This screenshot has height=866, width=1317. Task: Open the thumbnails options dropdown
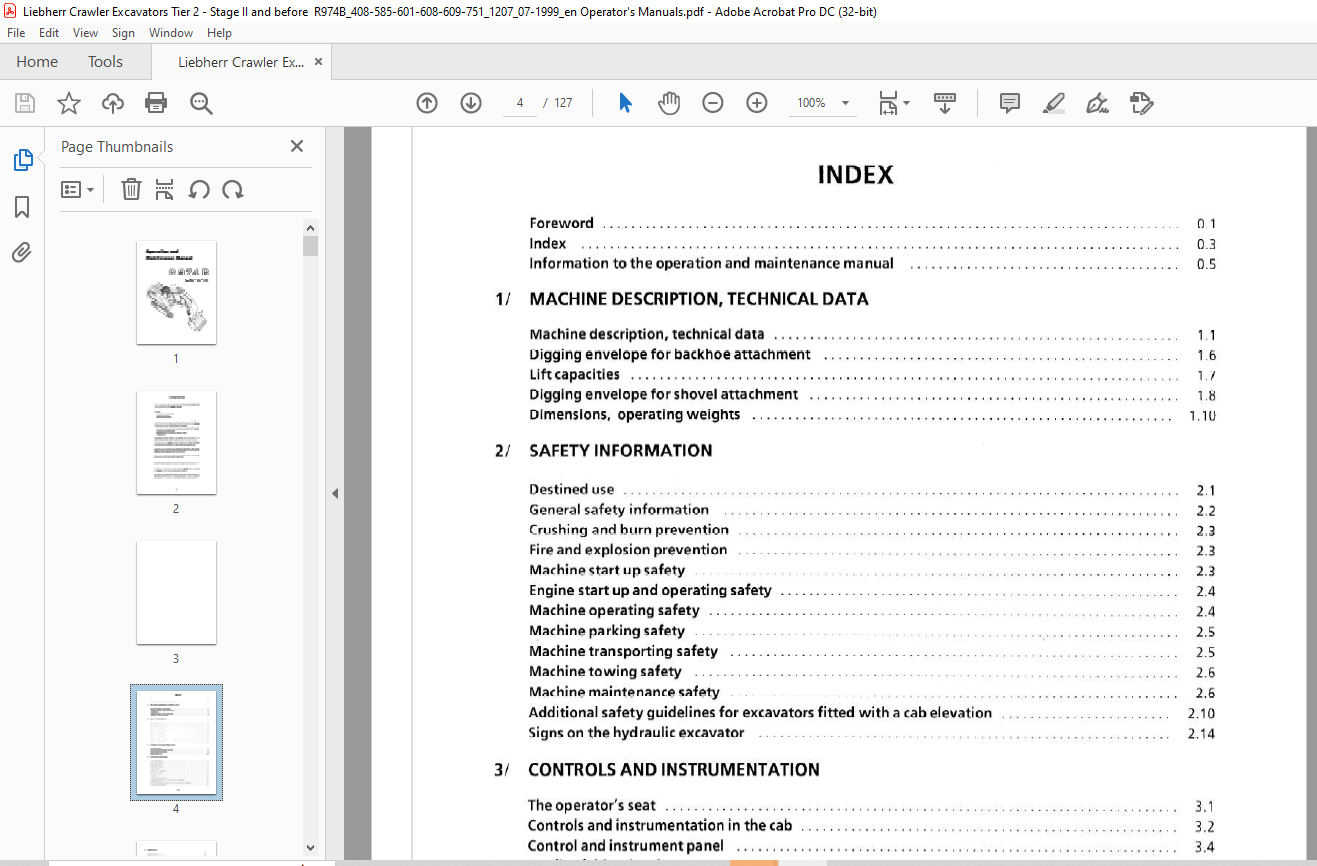[x=77, y=189]
